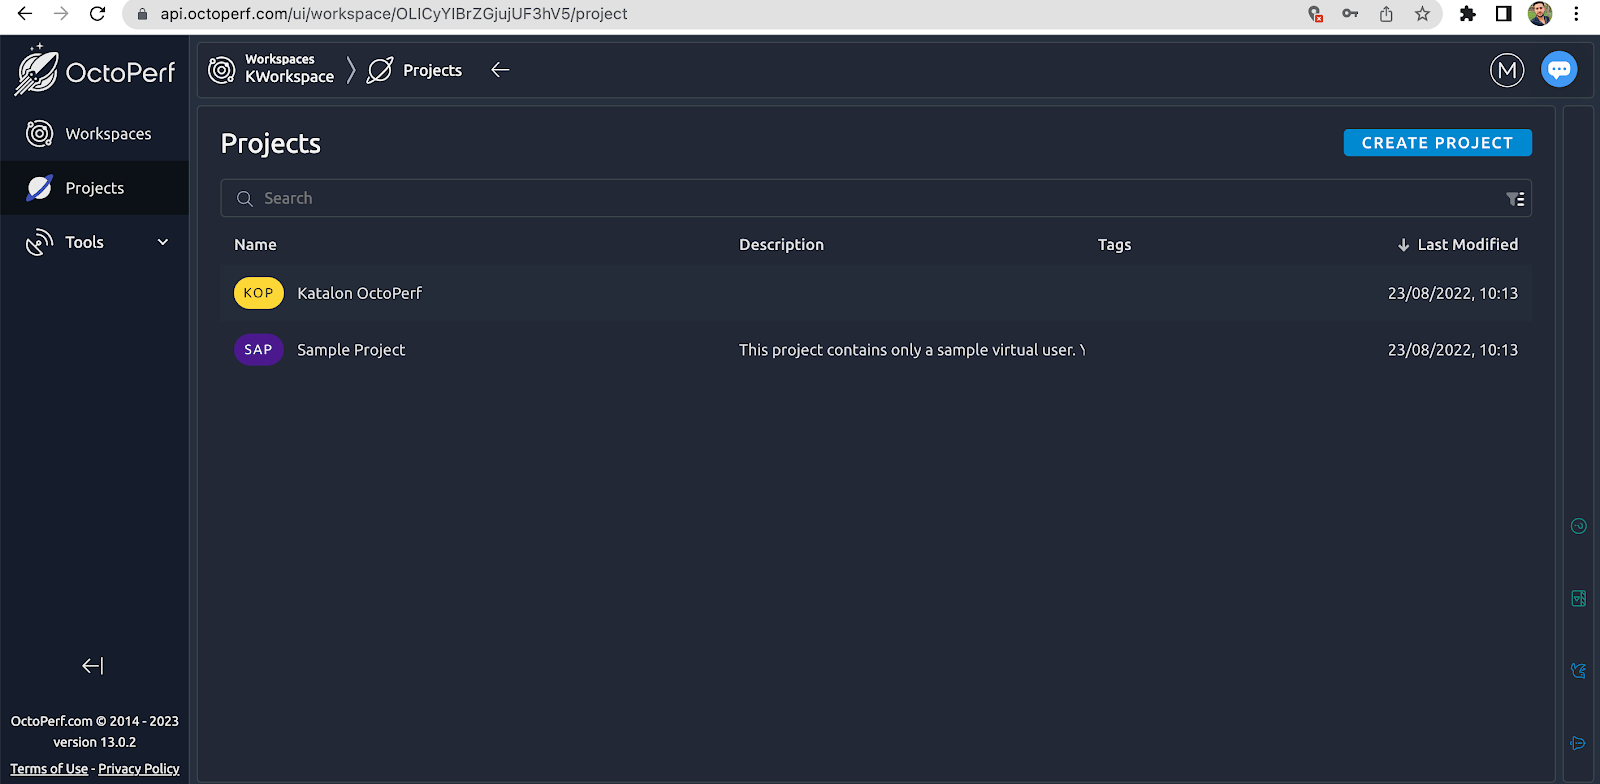Click the browser forward button
This screenshot has height=784, width=1600.
(x=61, y=14)
